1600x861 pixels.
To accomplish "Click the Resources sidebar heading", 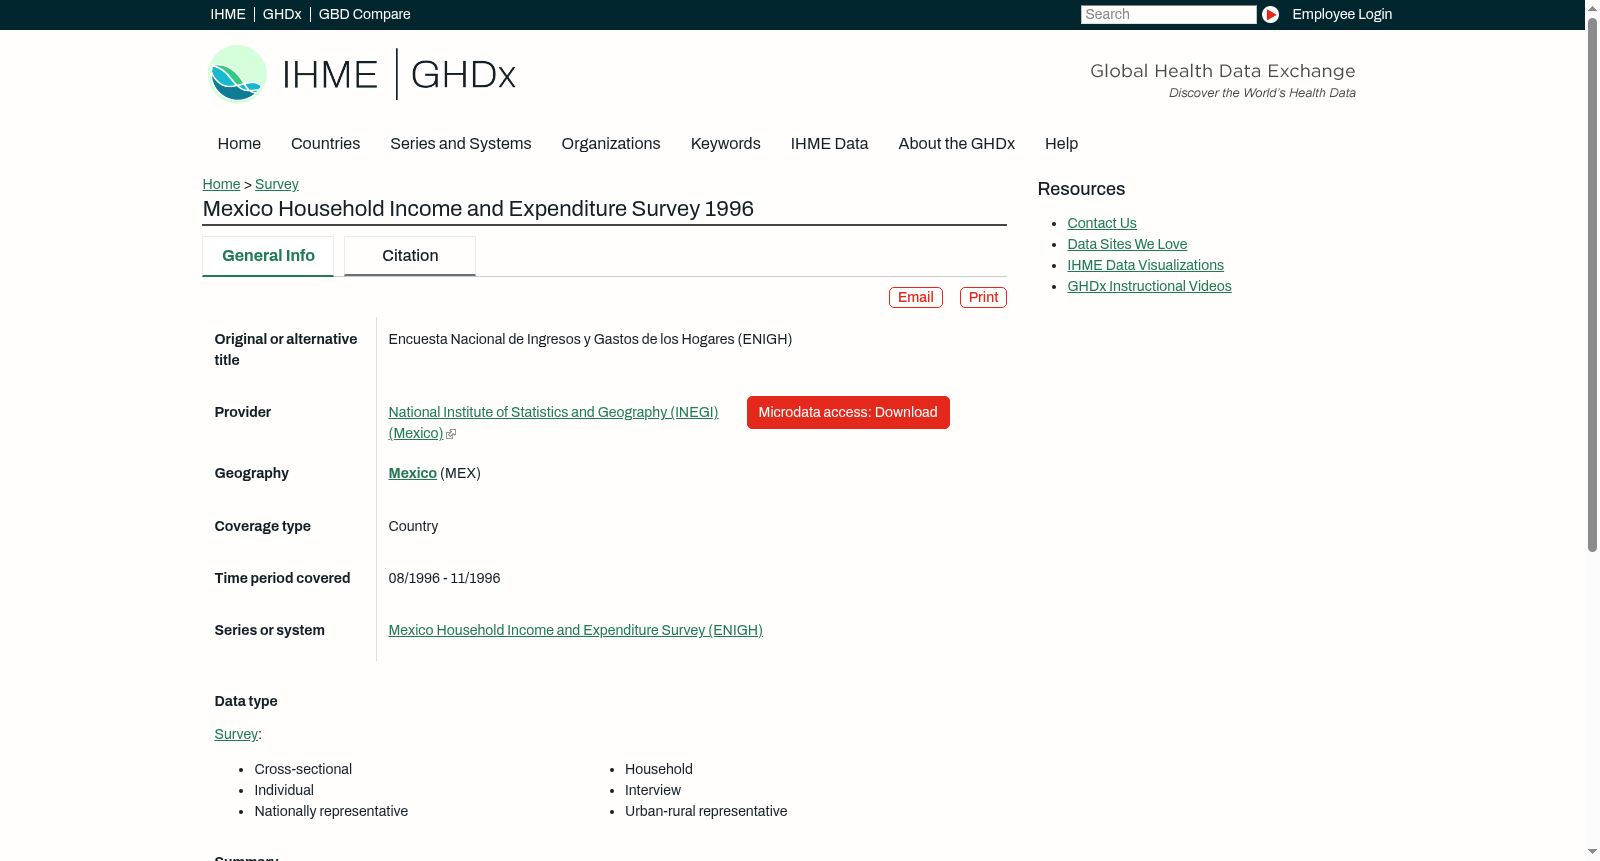I will pos(1081,189).
